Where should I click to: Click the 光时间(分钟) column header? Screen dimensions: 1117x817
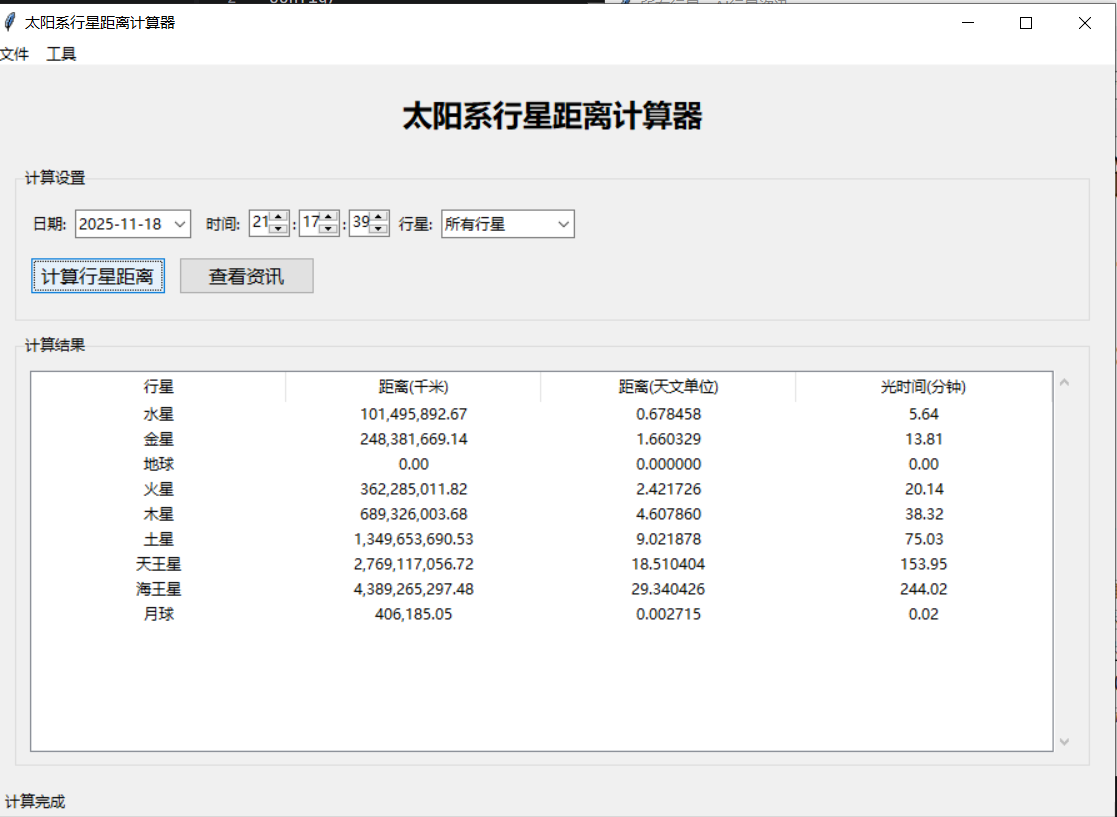(x=923, y=387)
